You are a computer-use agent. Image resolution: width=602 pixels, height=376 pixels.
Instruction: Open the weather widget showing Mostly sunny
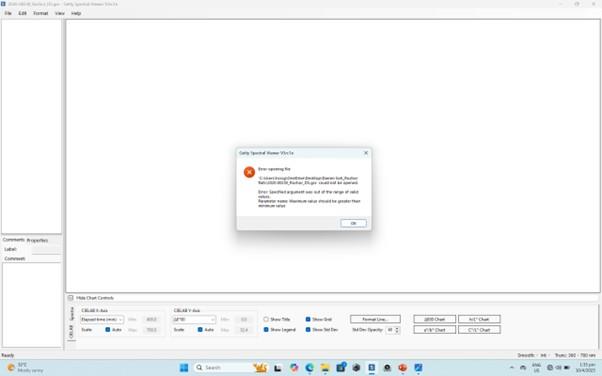(25, 368)
